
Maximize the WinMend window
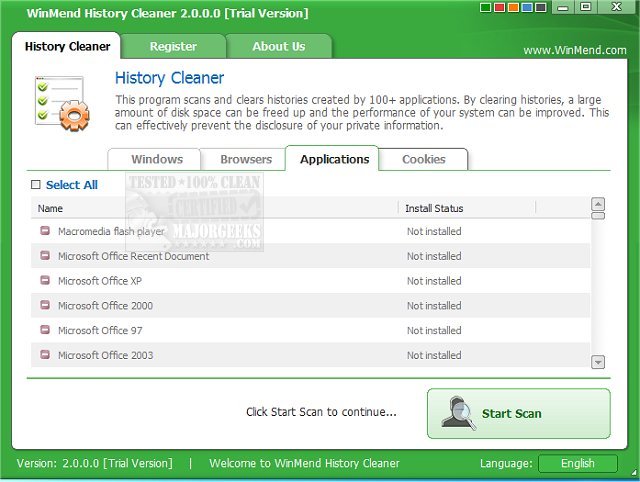tap(586, 7)
